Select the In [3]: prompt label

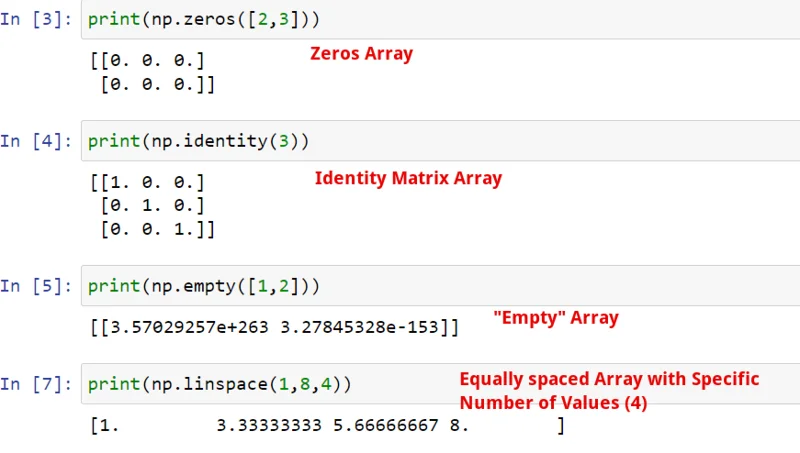36,19
